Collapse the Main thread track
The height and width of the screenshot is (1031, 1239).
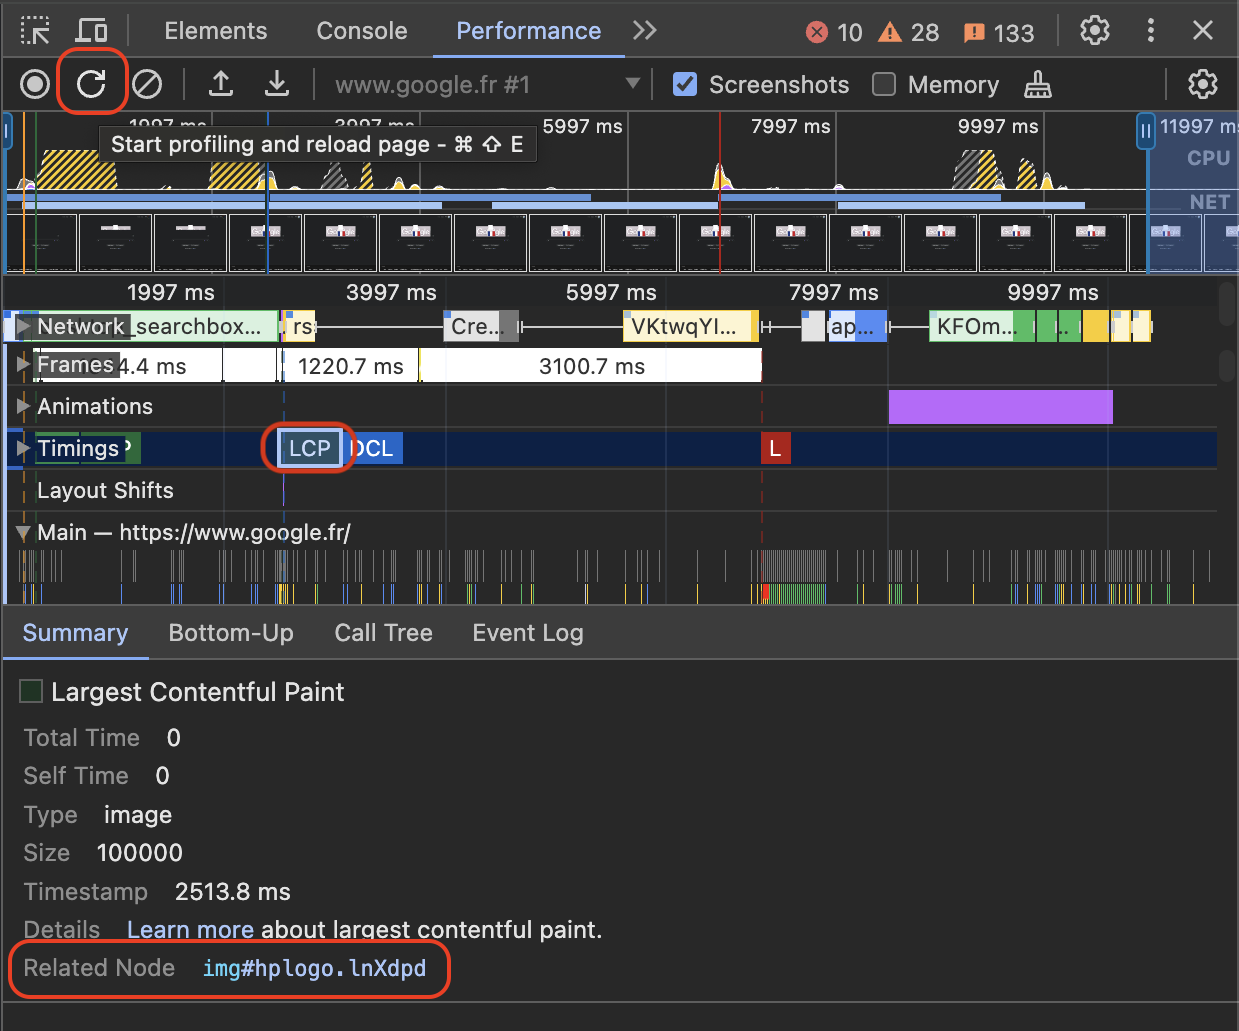point(22,532)
